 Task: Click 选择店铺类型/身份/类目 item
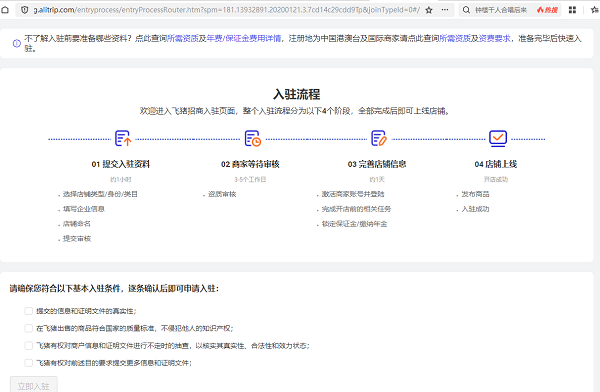click(x=100, y=194)
